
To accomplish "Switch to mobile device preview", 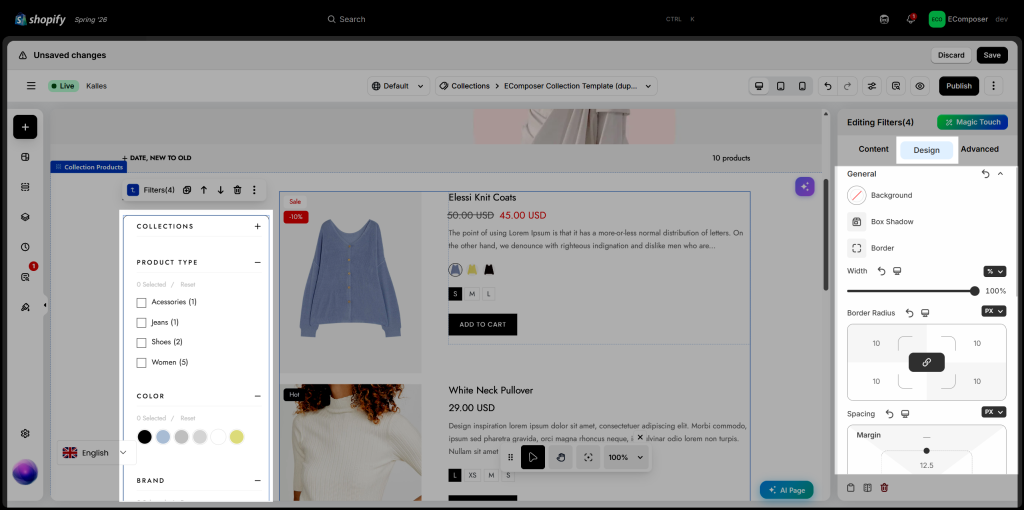I will coord(802,86).
